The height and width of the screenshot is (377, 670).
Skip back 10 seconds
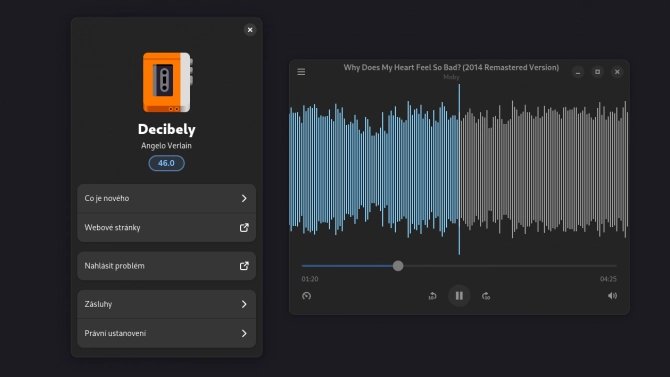point(432,296)
